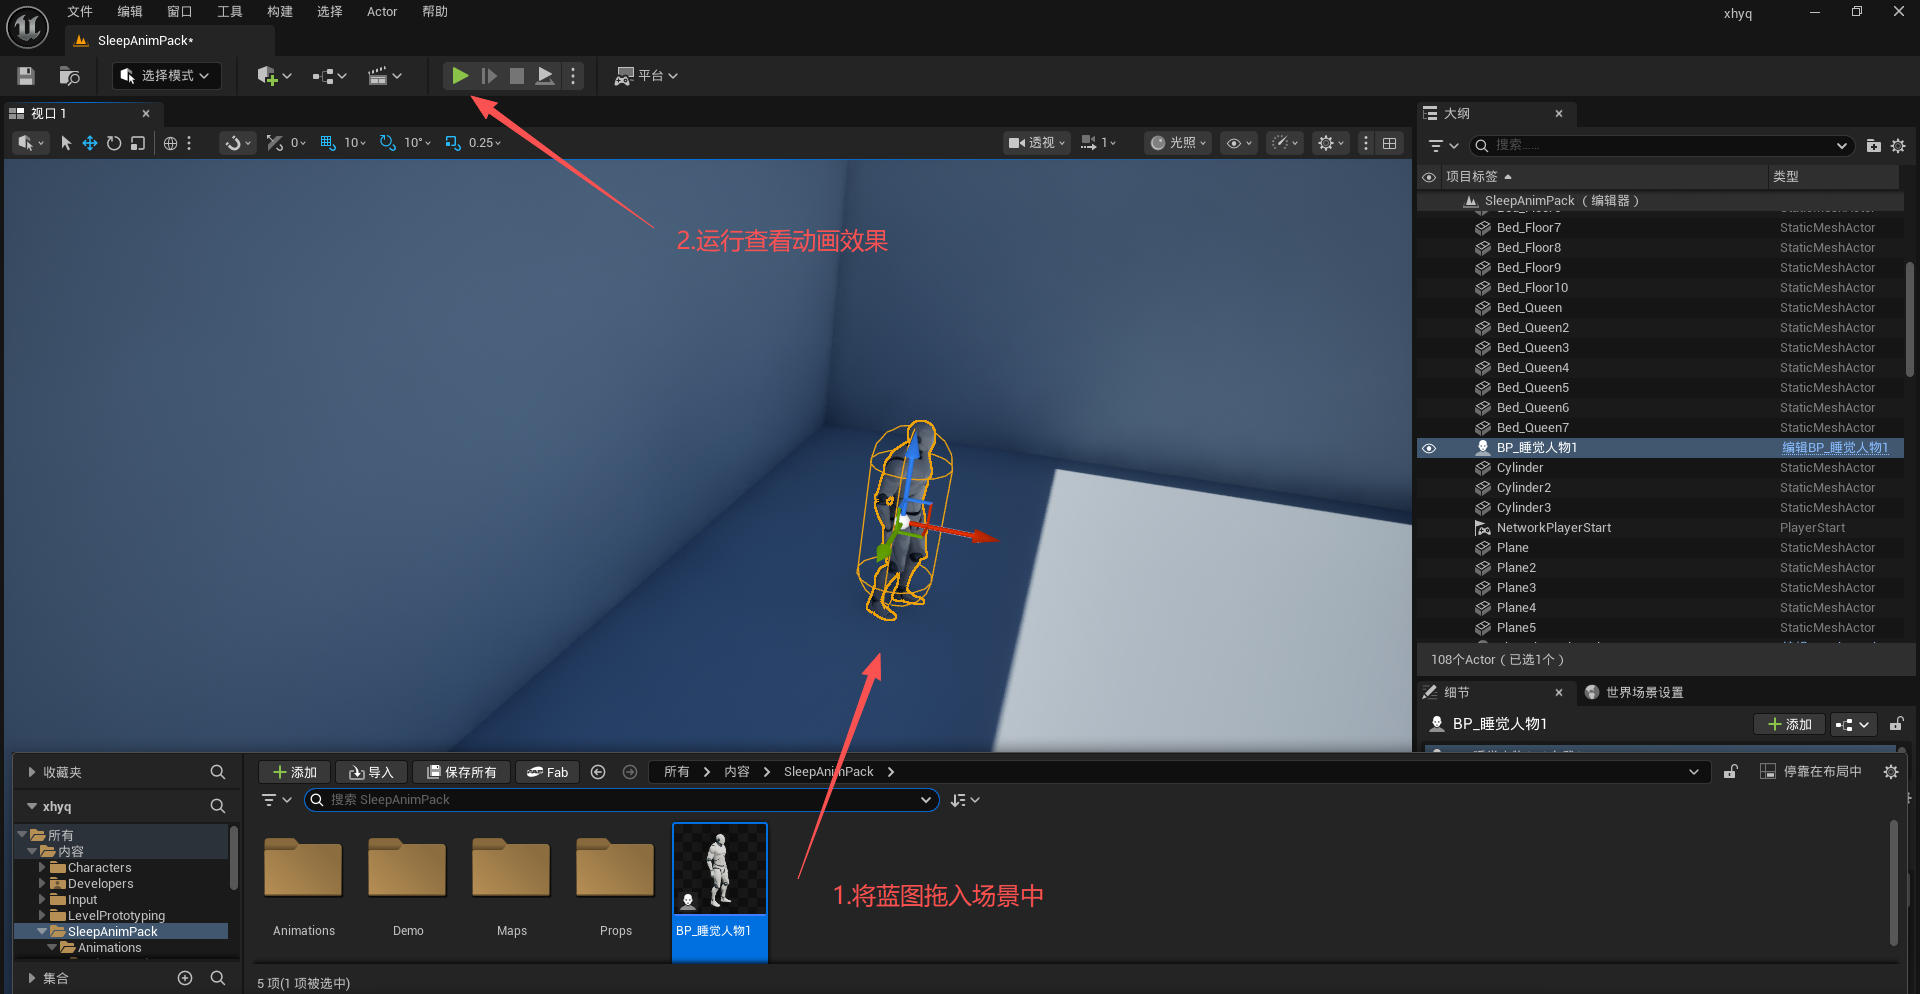Expand the Characters folder in the tree

tap(42, 868)
